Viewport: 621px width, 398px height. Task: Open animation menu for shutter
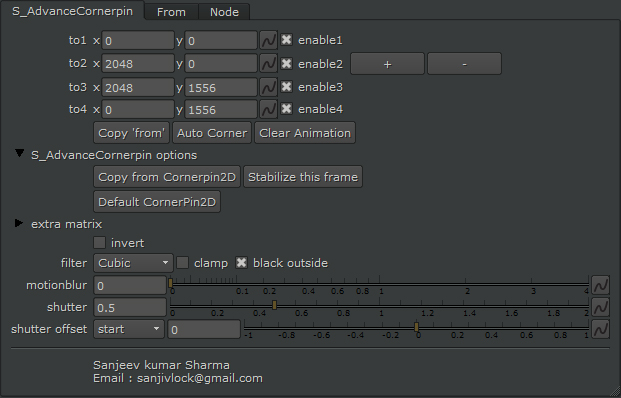click(x=600, y=307)
